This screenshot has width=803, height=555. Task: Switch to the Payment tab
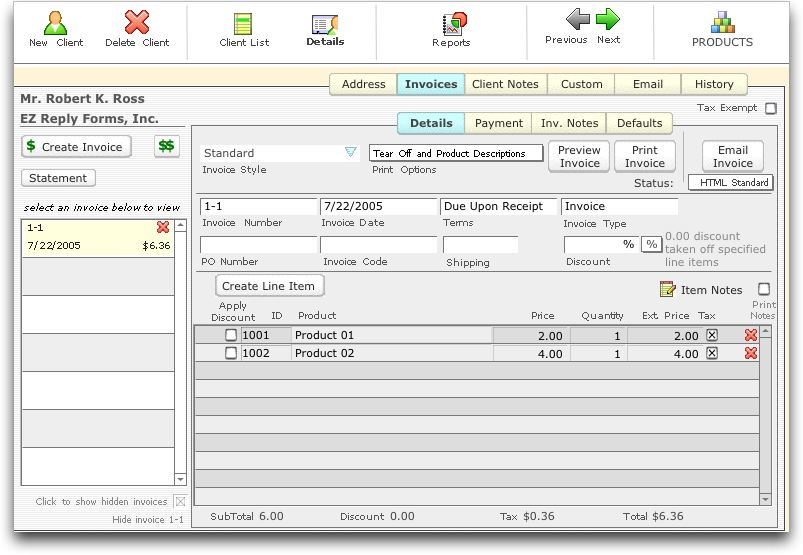(499, 123)
